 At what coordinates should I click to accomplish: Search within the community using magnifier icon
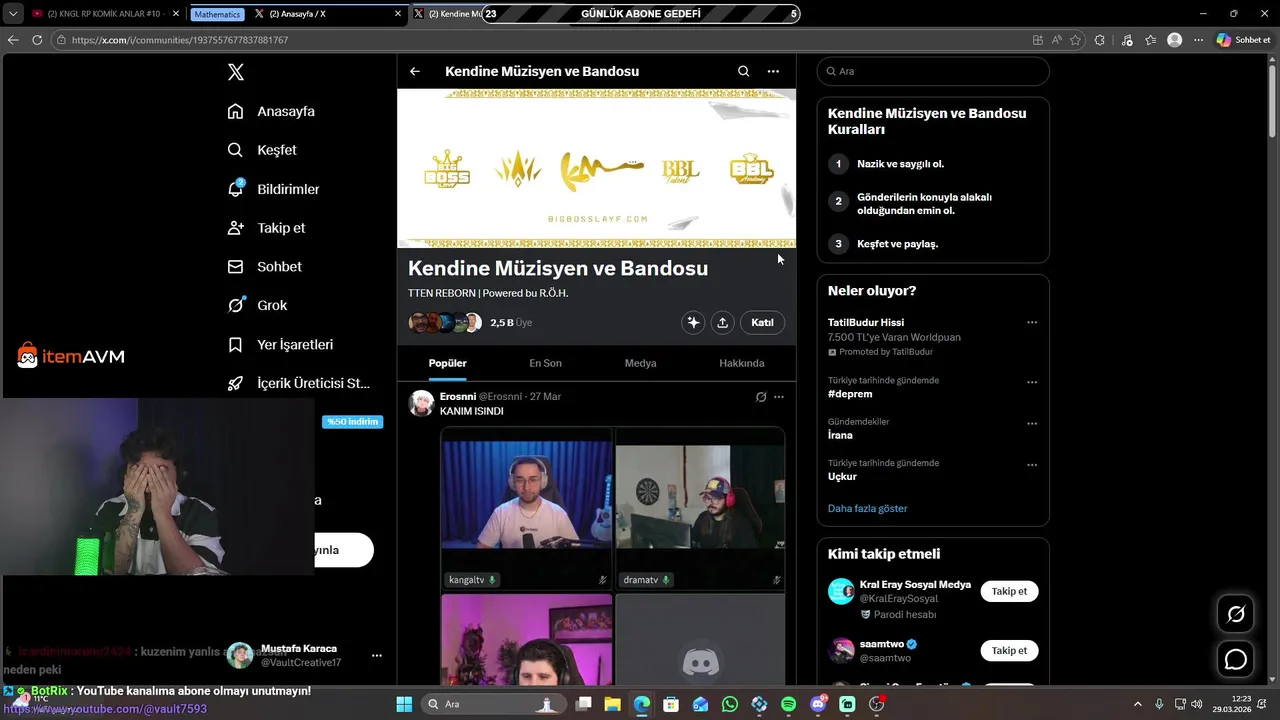coord(743,71)
